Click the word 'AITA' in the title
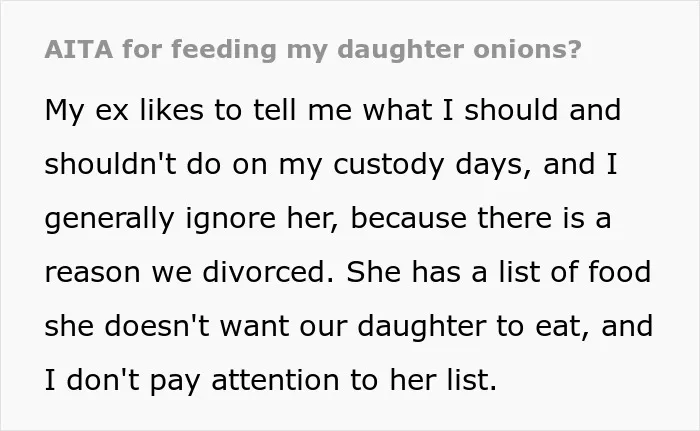 (79, 49)
